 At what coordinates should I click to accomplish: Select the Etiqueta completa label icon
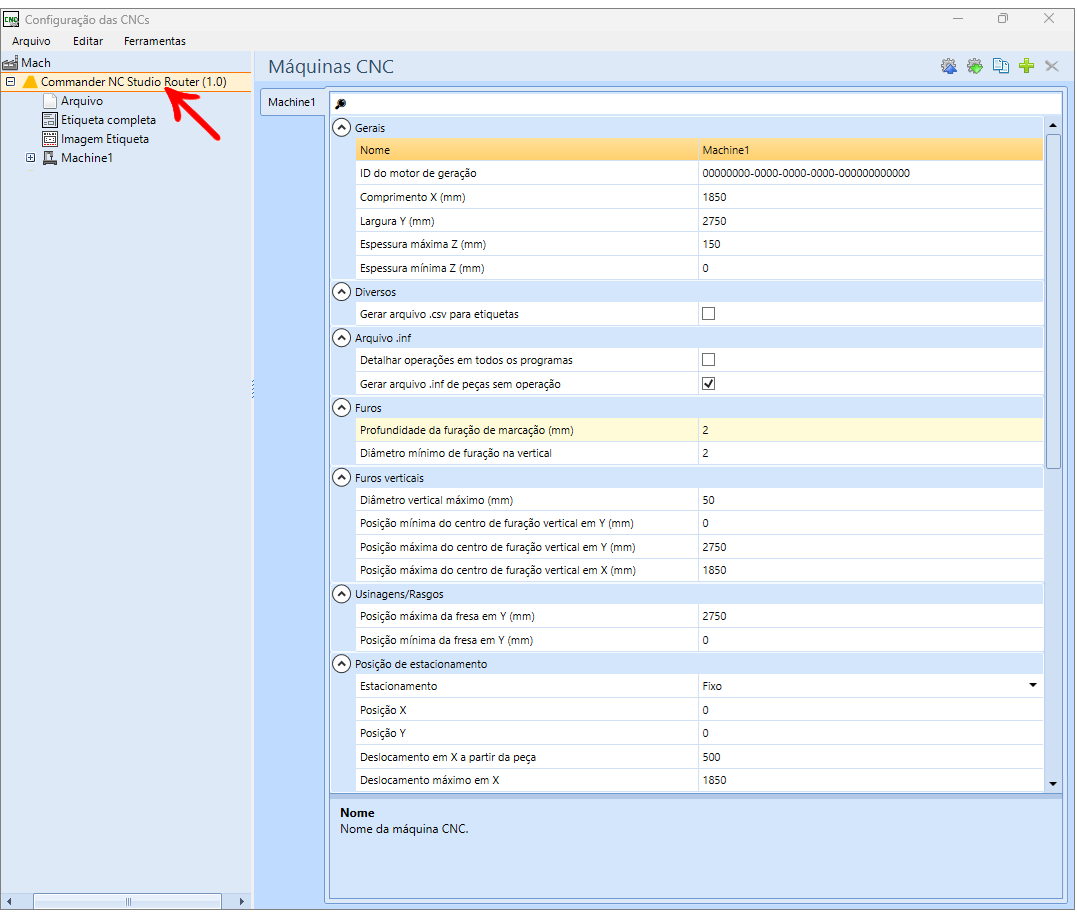click(50, 120)
